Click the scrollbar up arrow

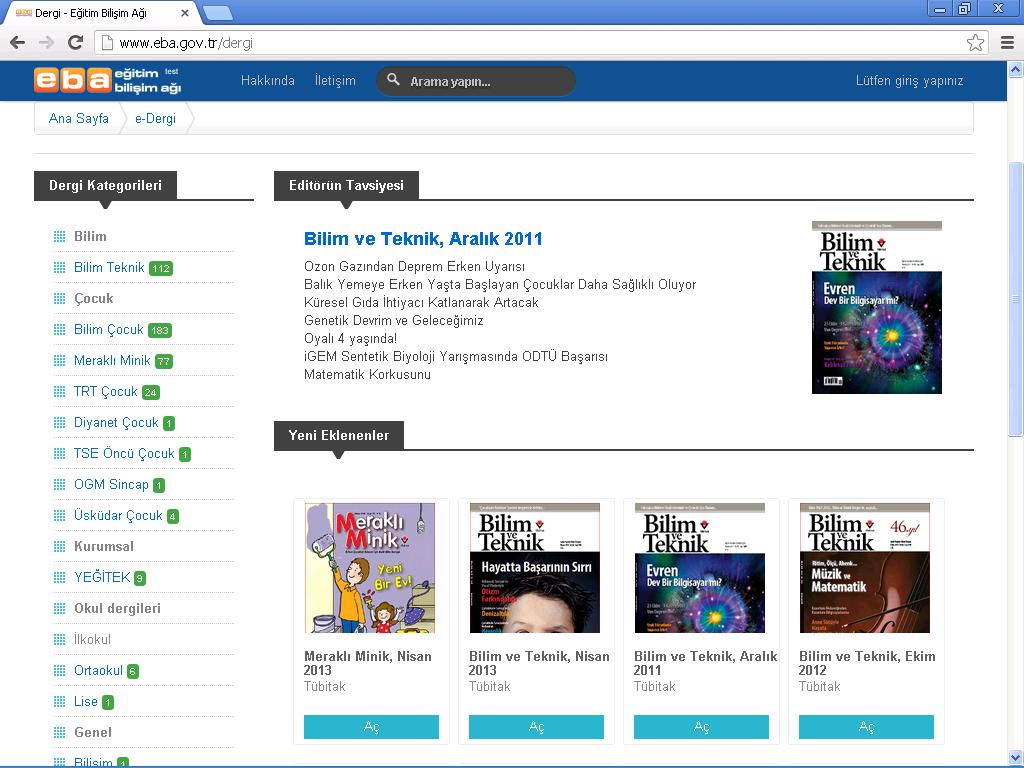pyautogui.click(x=1016, y=69)
